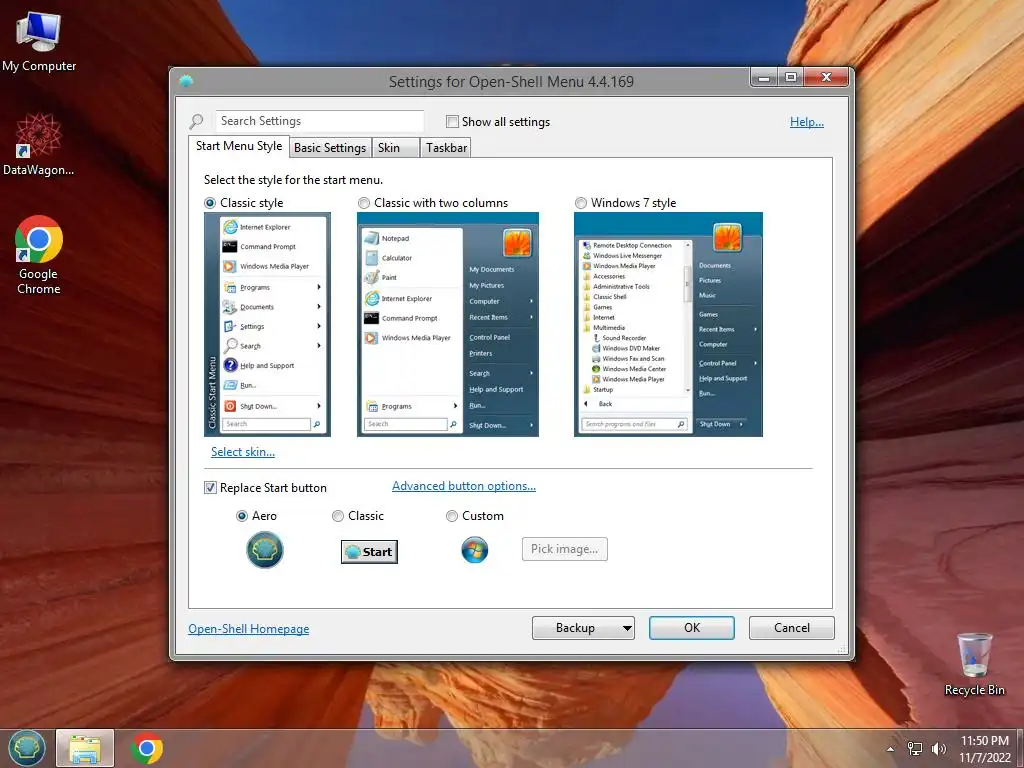
Task: Click the Aero shell button image
Action: click(x=264, y=550)
